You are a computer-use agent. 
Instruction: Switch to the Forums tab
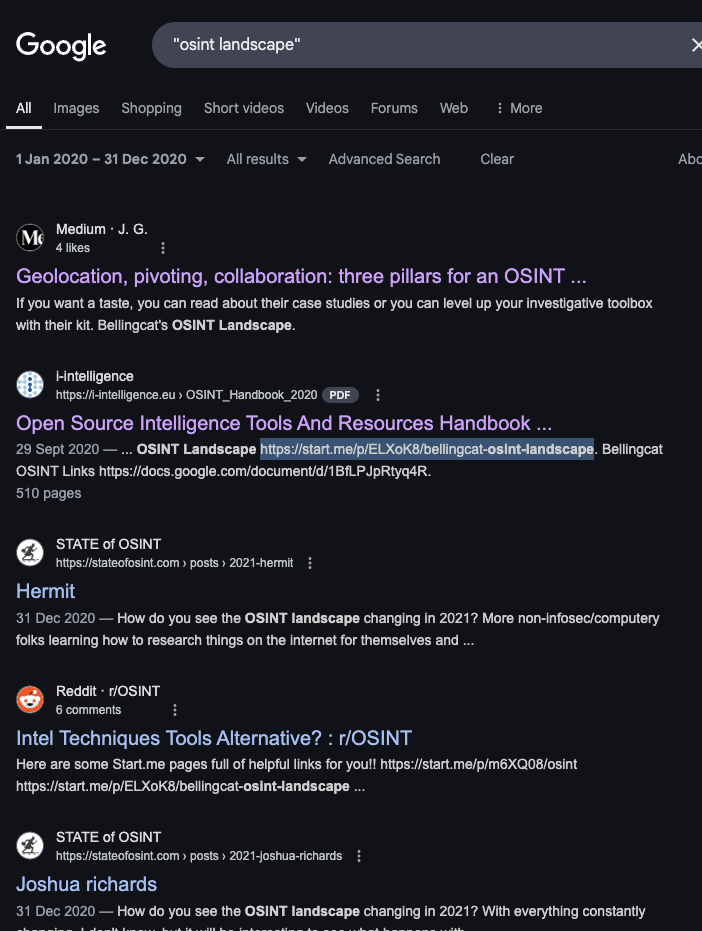394,108
